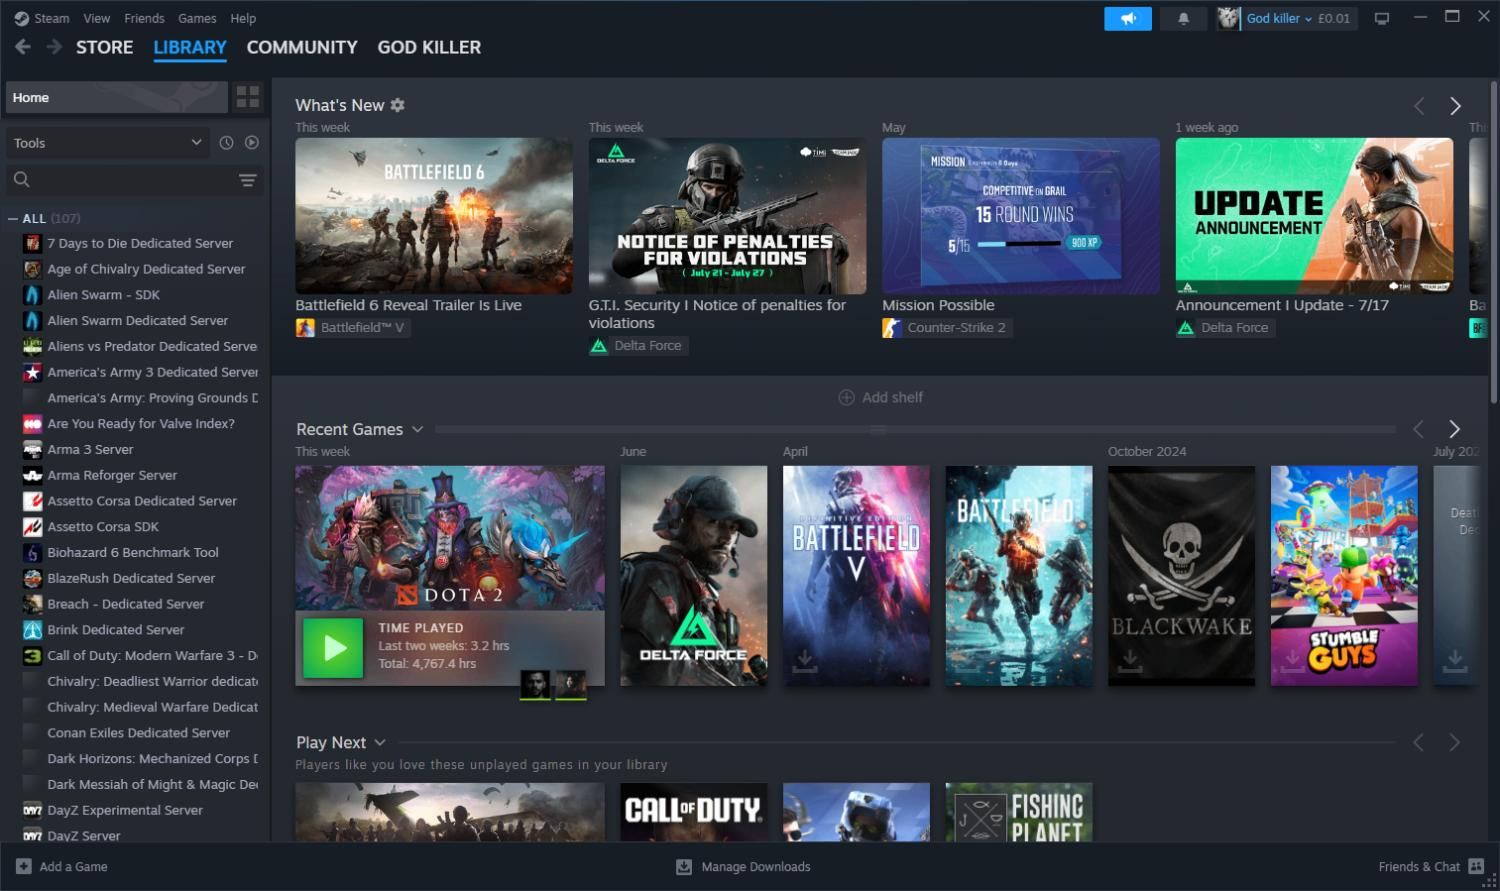Screen dimensions: 1500x891
Task: Click the Manage Downloads label
Action: click(x=756, y=867)
